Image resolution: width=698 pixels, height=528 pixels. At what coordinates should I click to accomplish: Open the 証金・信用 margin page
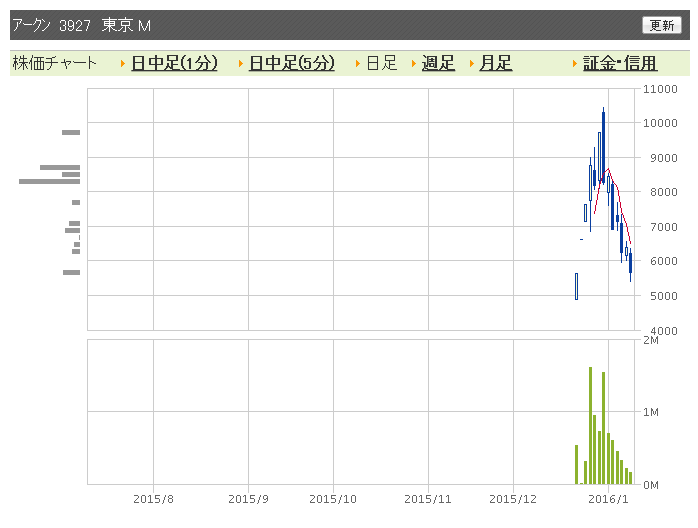(x=620, y=63)
